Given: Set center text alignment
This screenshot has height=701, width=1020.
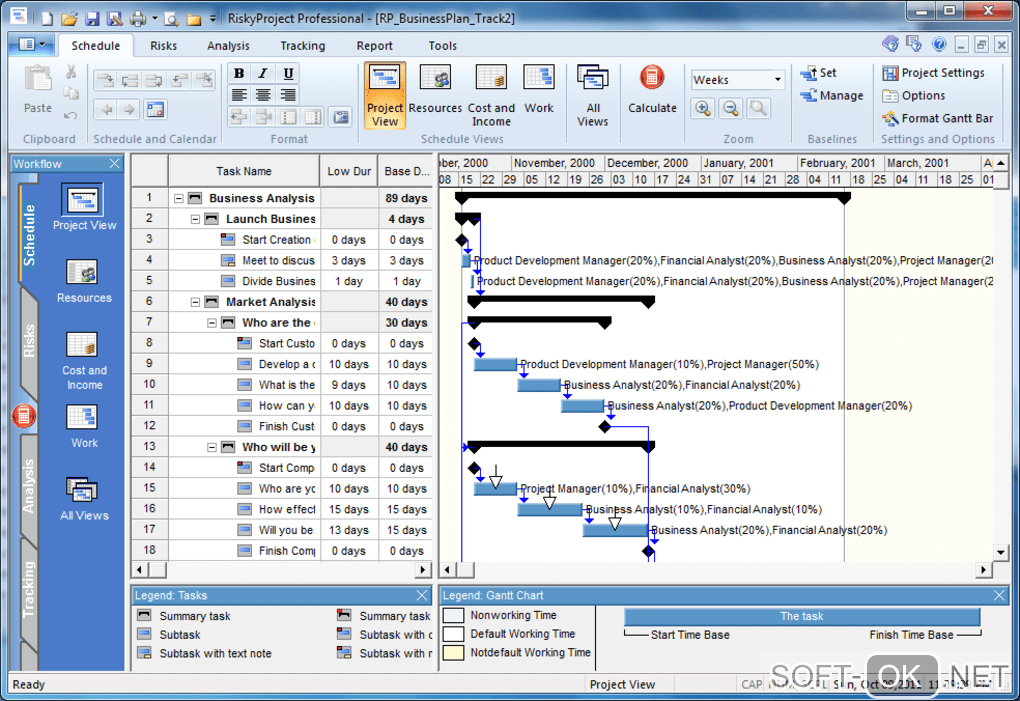Looking at the screenshot, I should [263, 95].
